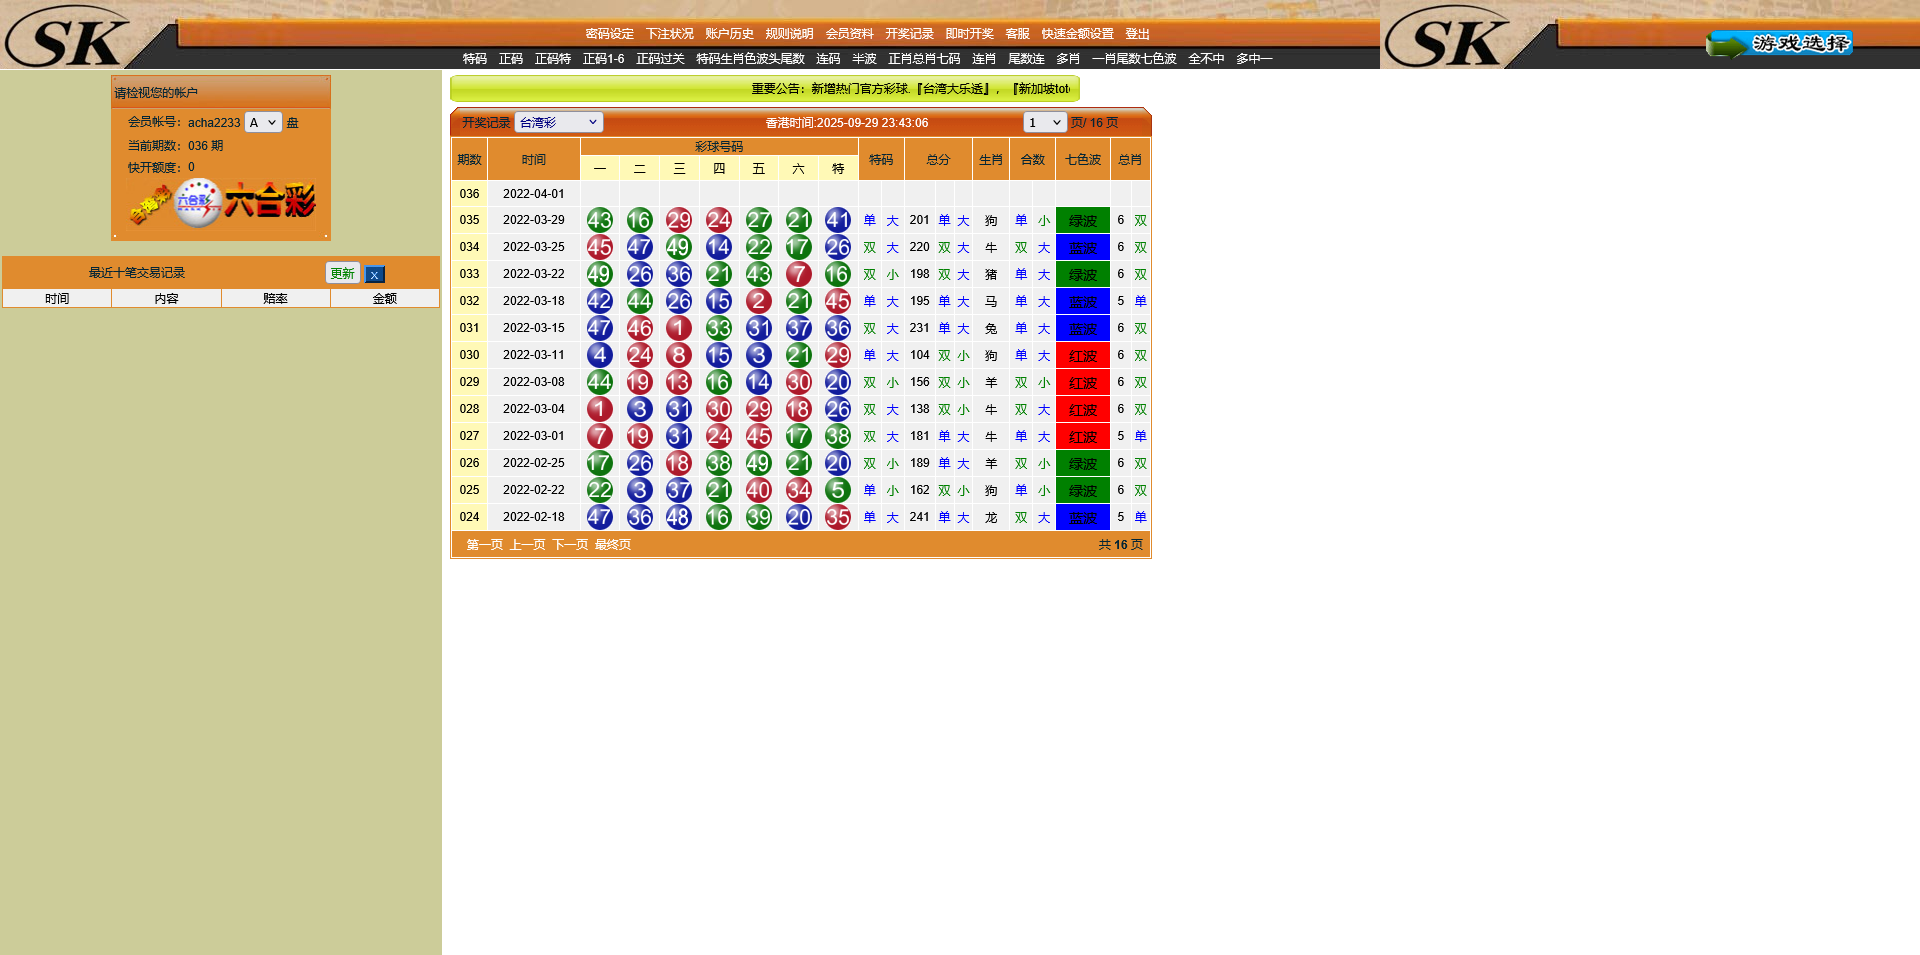
Task: Click the red 红波 swatch in draw 030
Action: pyautogui.click(x=1083, y=355)
